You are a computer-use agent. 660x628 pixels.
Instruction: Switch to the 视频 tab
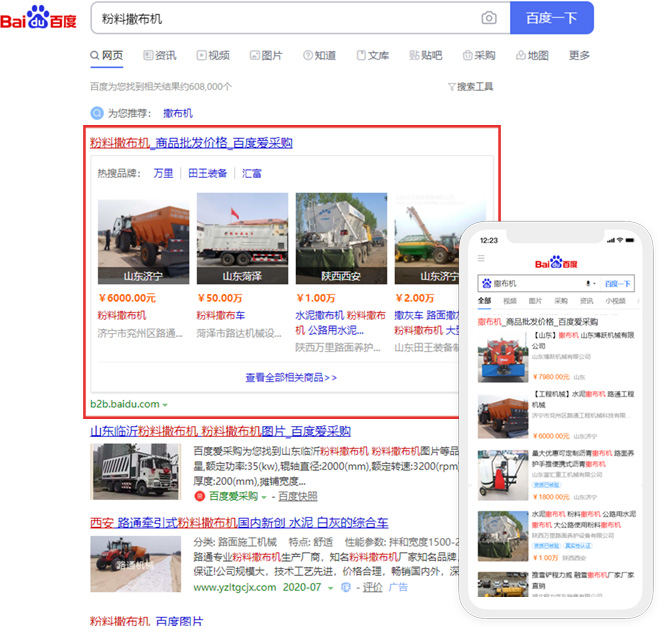point(213,56)
